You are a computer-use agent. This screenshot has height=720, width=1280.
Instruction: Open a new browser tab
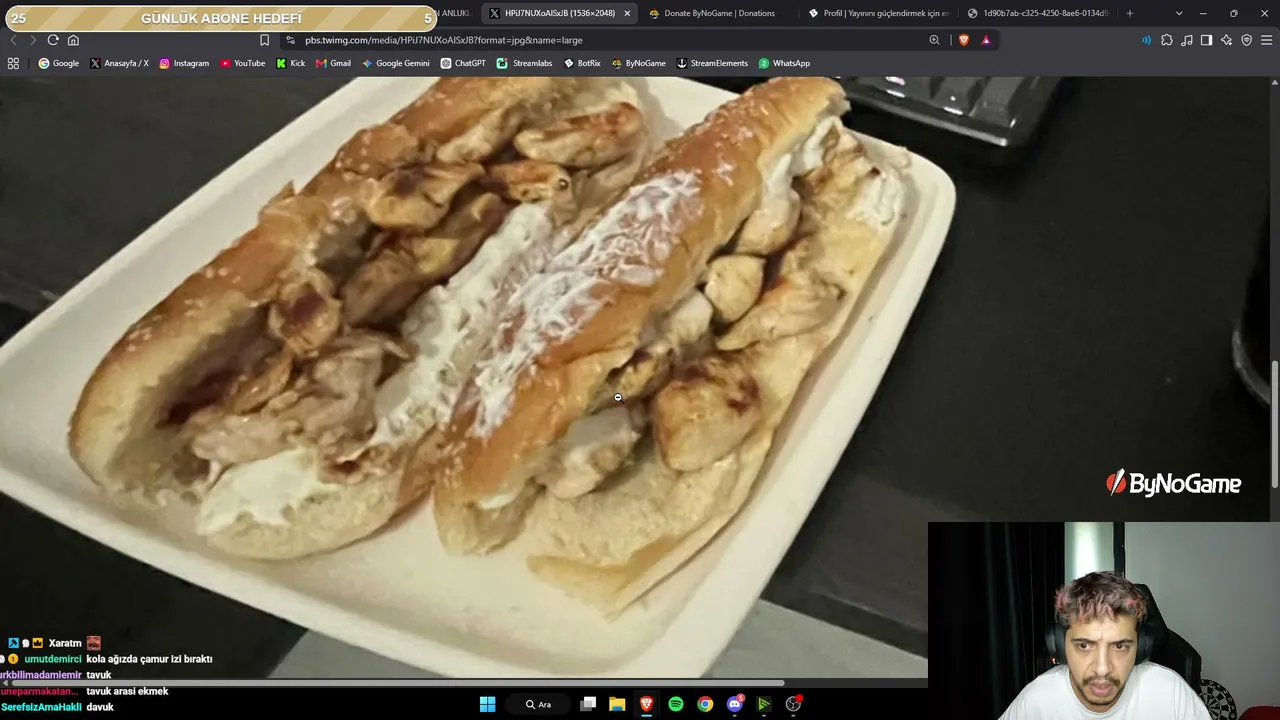[1130, 13]
